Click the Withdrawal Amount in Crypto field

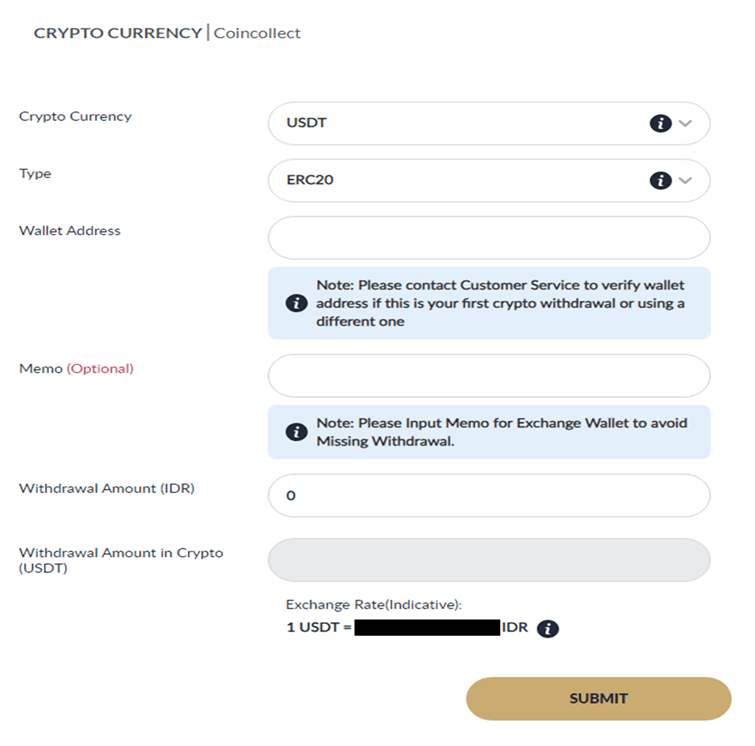pyautogui.click(x=489, y=560)
